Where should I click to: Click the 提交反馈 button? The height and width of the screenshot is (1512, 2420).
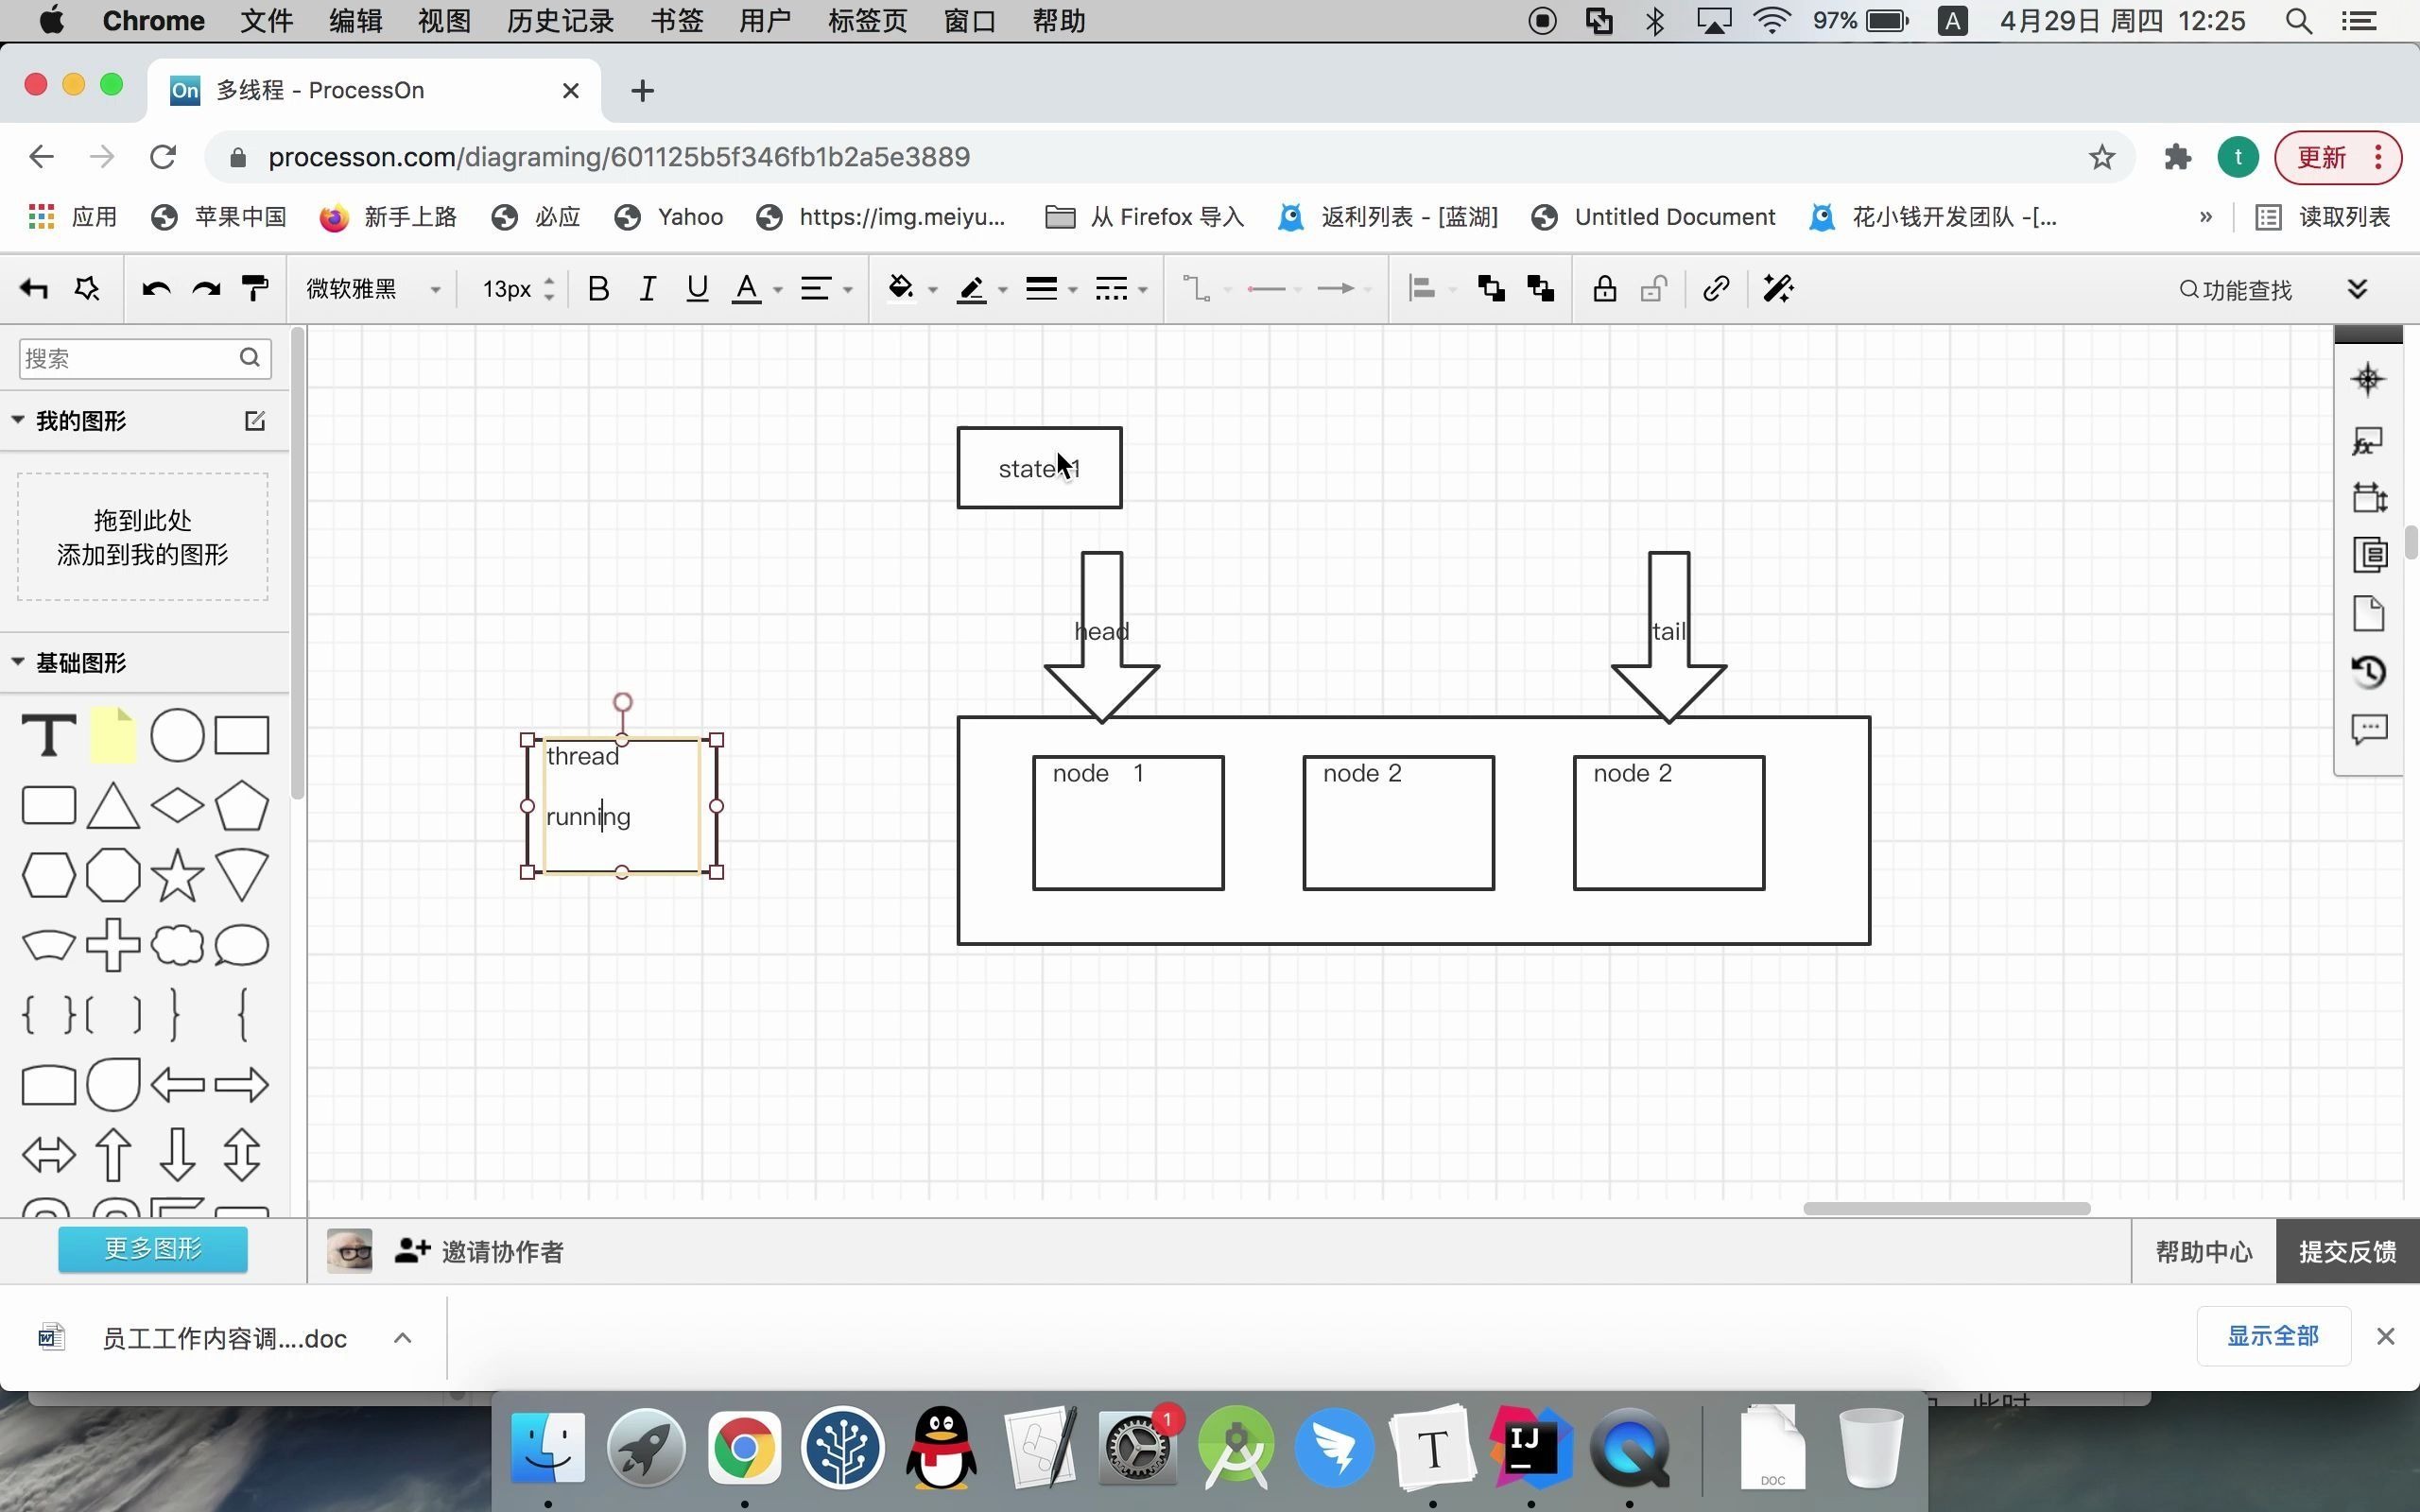point(2348,1251)
